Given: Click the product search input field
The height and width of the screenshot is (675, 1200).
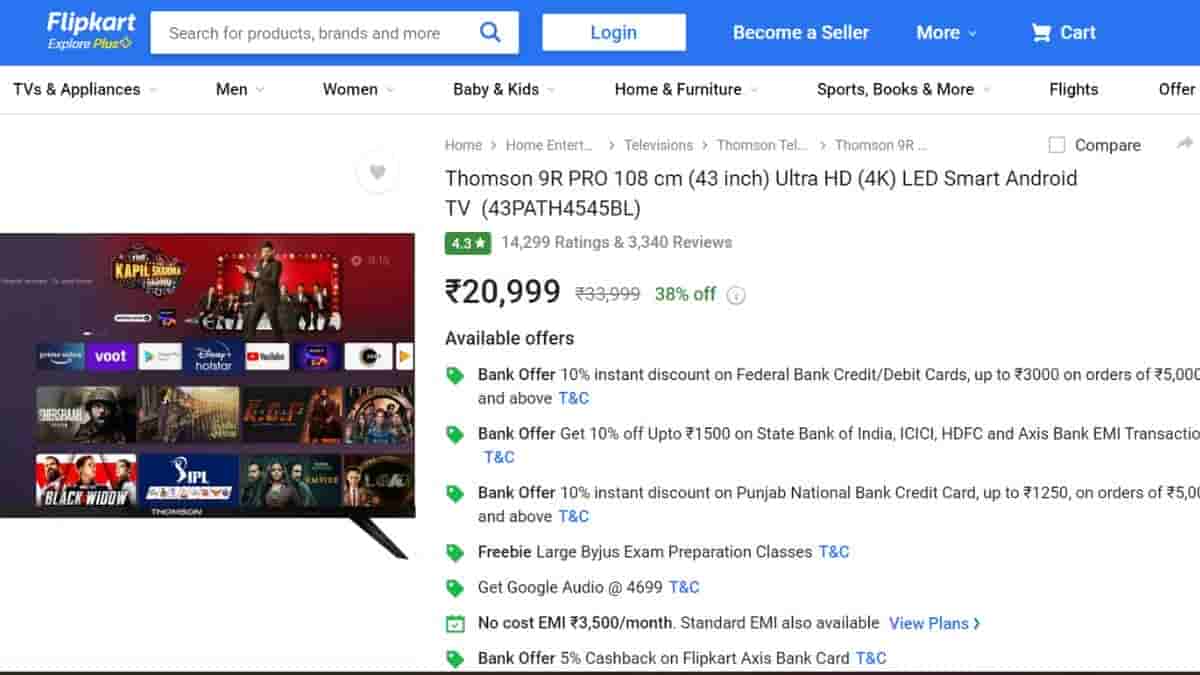Looking at the screenshot, I should [x=310, y=33].
